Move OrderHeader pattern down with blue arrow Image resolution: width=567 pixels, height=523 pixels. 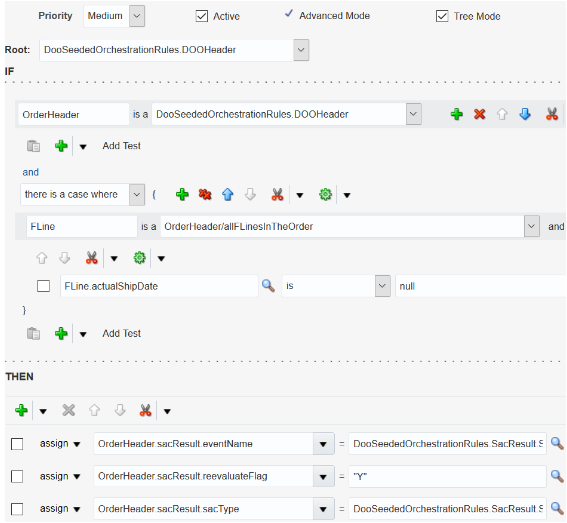click(525, 114)
